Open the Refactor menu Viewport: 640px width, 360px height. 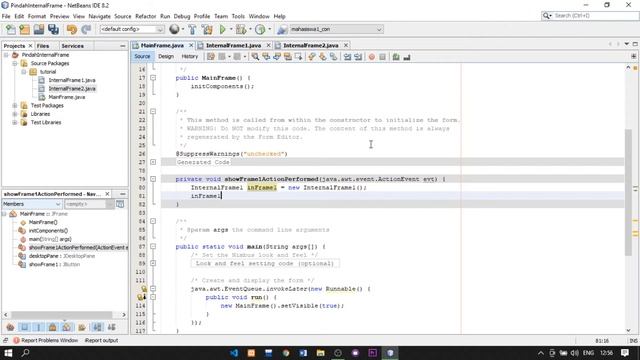coord(146,16)
